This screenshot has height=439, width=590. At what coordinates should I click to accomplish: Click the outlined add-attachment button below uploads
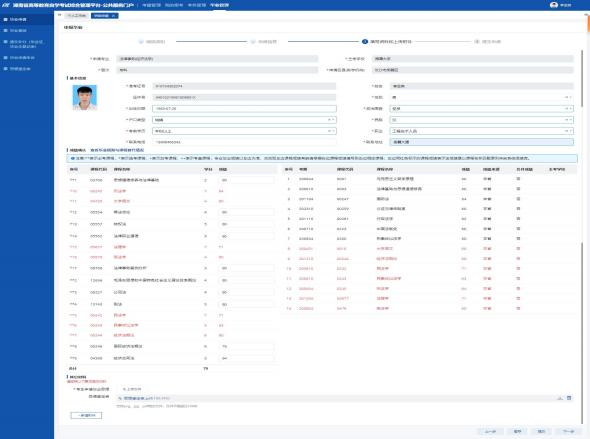point(86,415)
